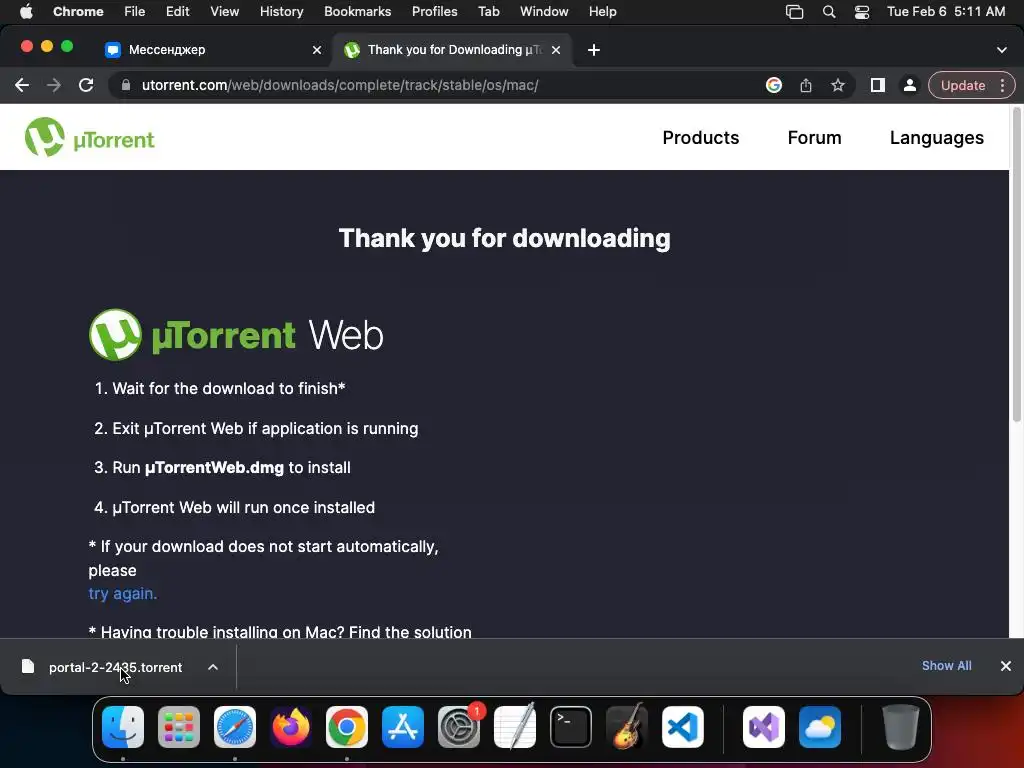Open the Apple menu
This screenshot has height=768, width=1024.
26,11
